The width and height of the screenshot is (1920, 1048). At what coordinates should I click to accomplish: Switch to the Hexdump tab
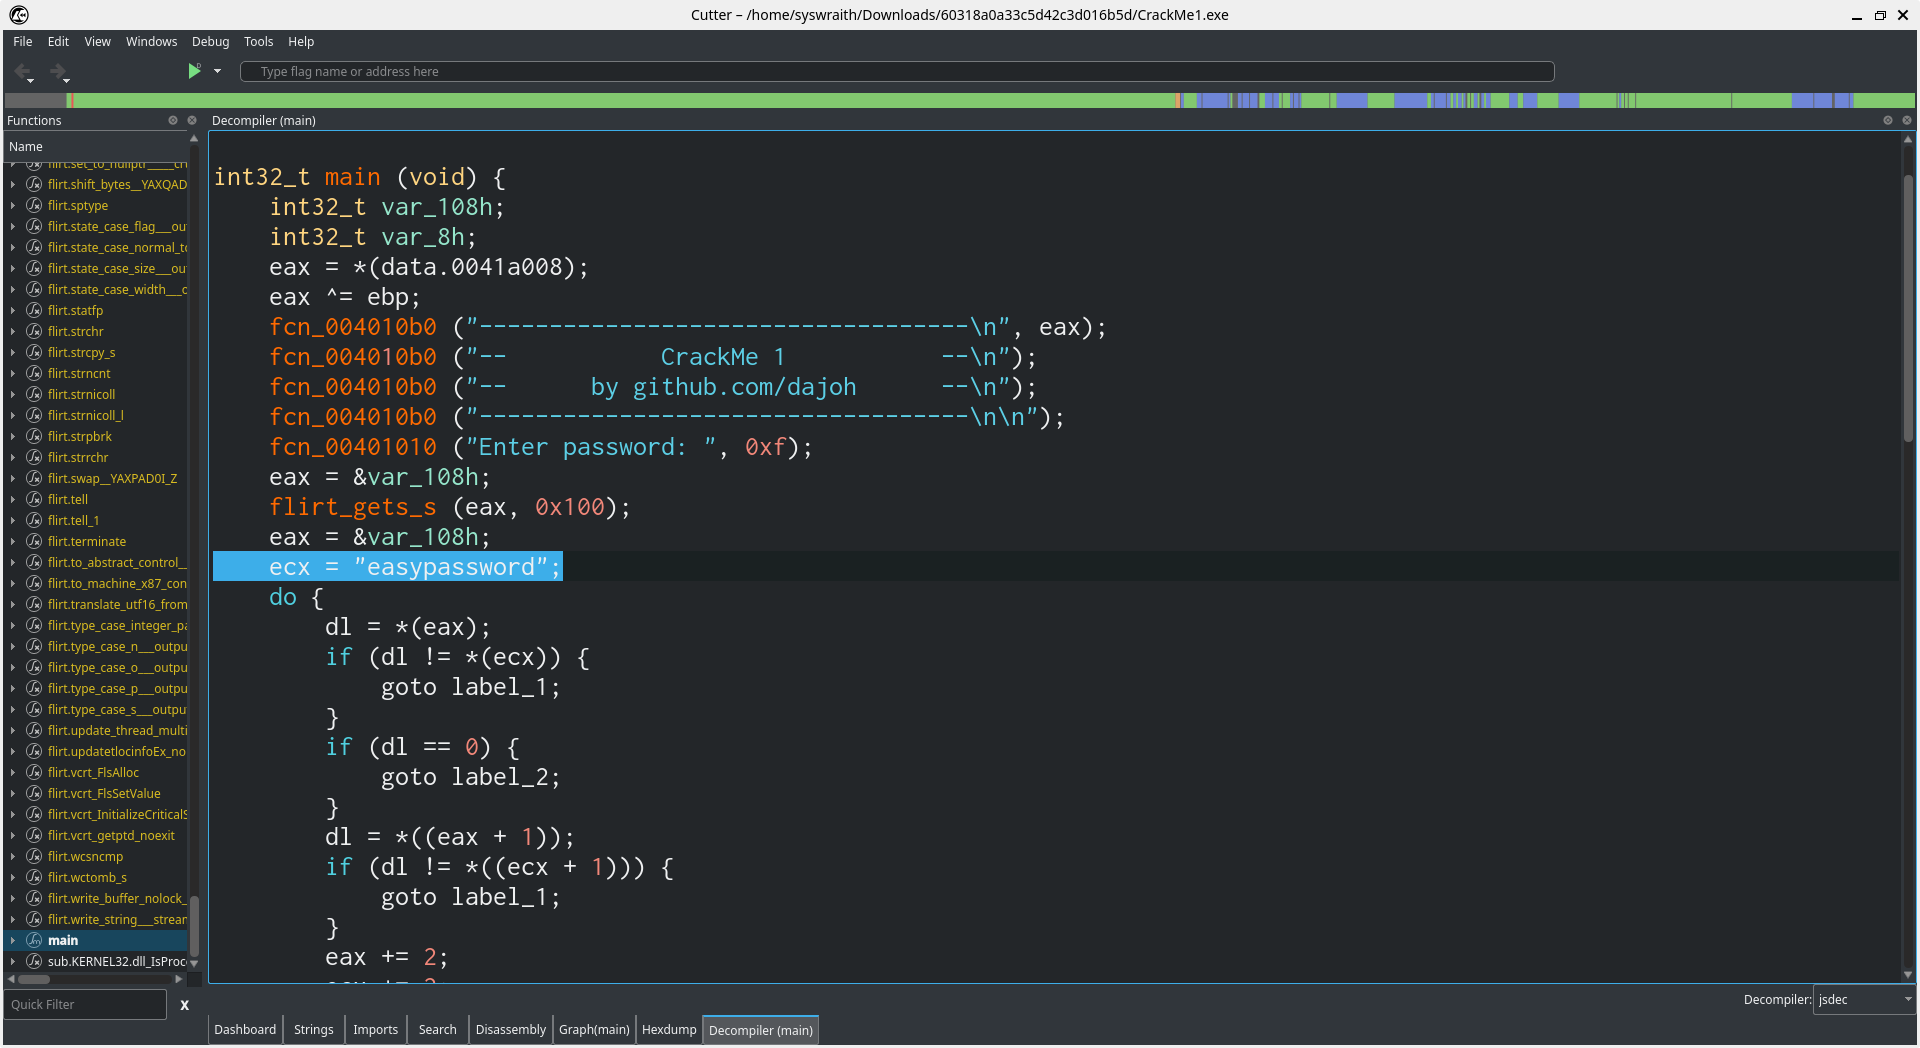coord(669,1029)
